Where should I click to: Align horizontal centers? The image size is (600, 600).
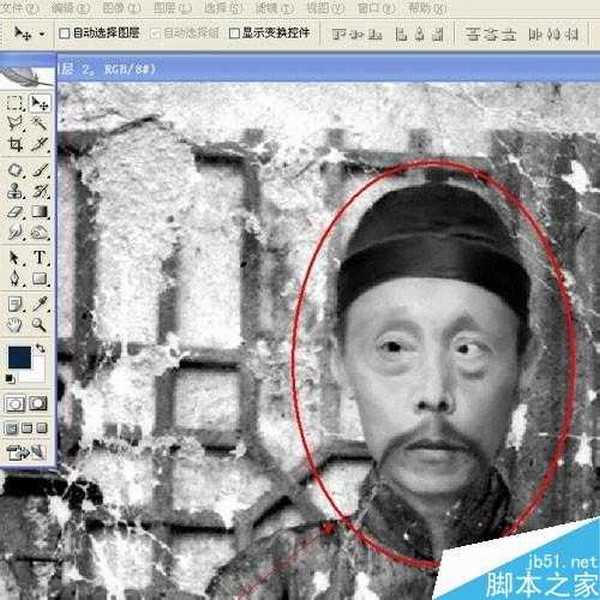pyautogui.click(x=420, y=34)
